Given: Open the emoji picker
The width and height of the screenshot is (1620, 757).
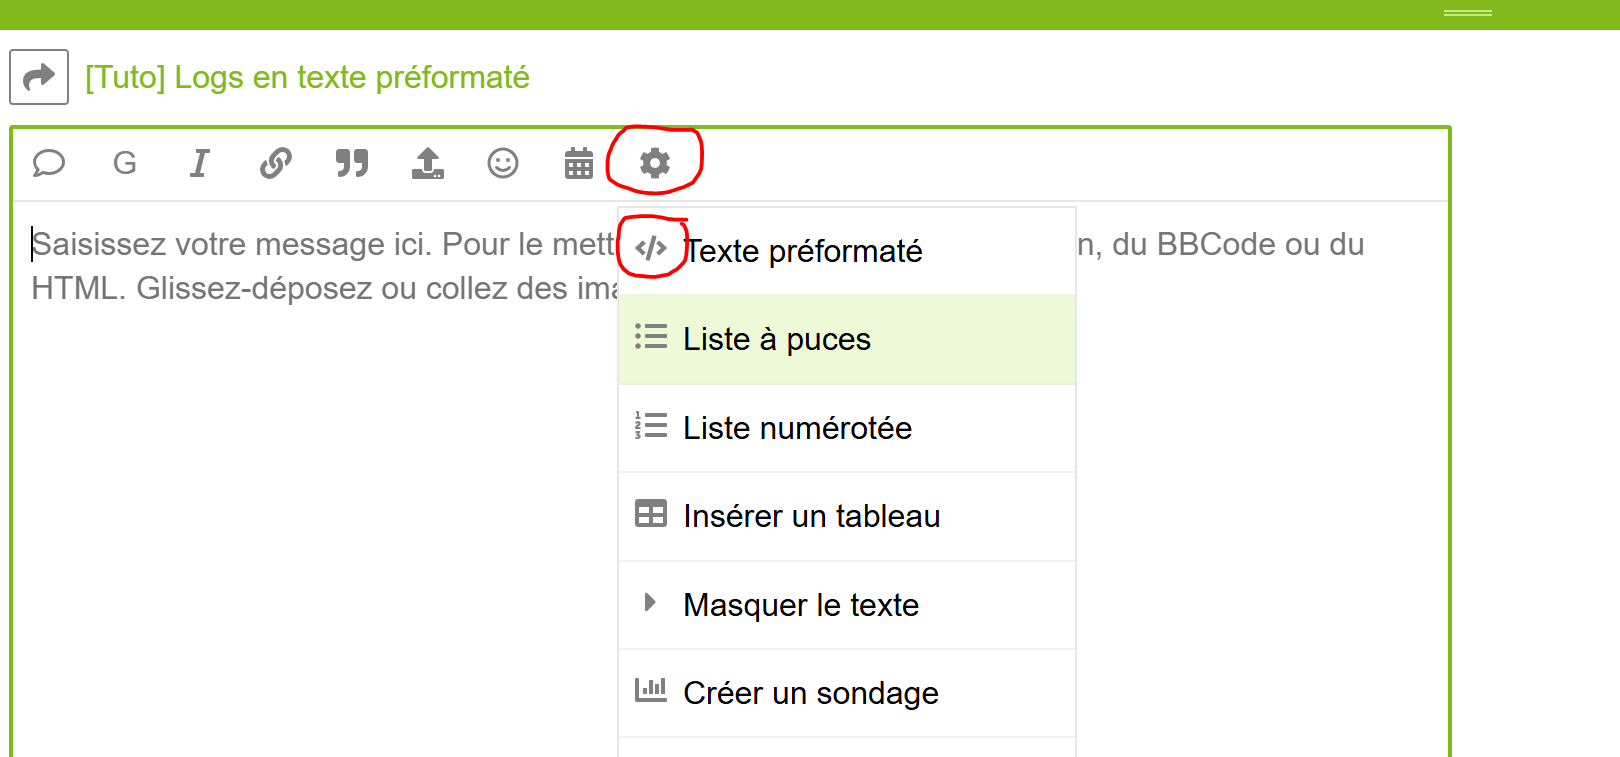Looking at the screenshot, I should pos(503,163).
